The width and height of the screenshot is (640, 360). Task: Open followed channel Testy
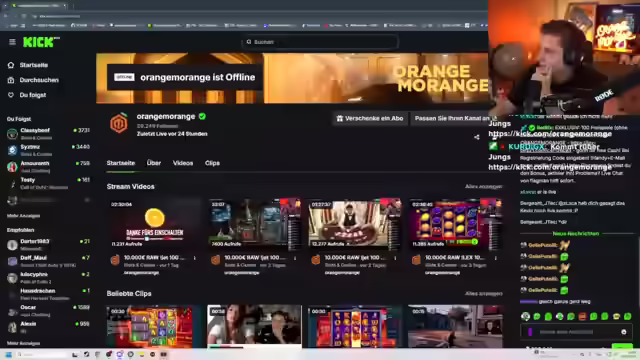(x=48, y=183)
